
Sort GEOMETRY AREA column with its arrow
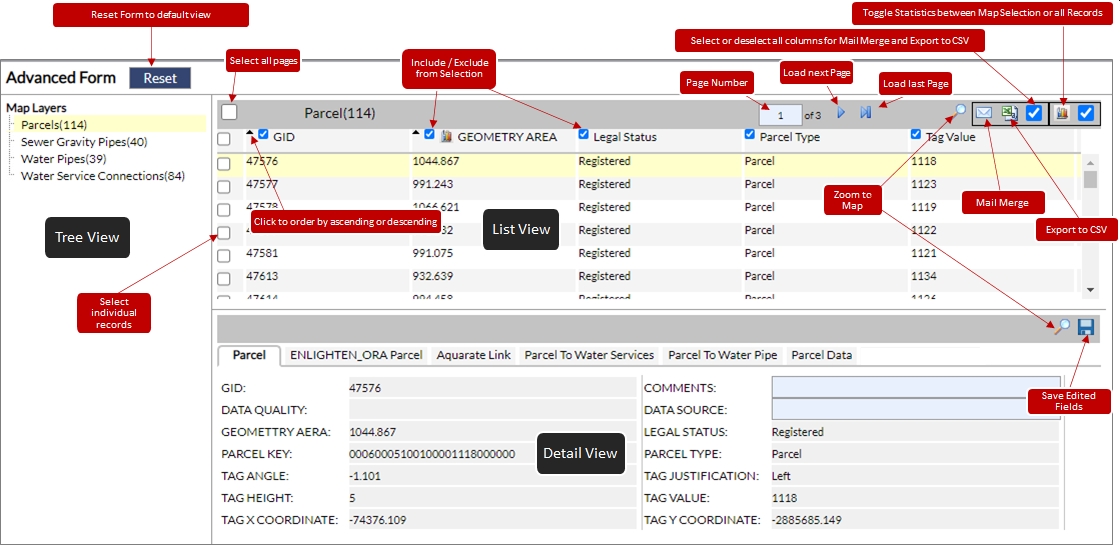[x=416, y=133]
